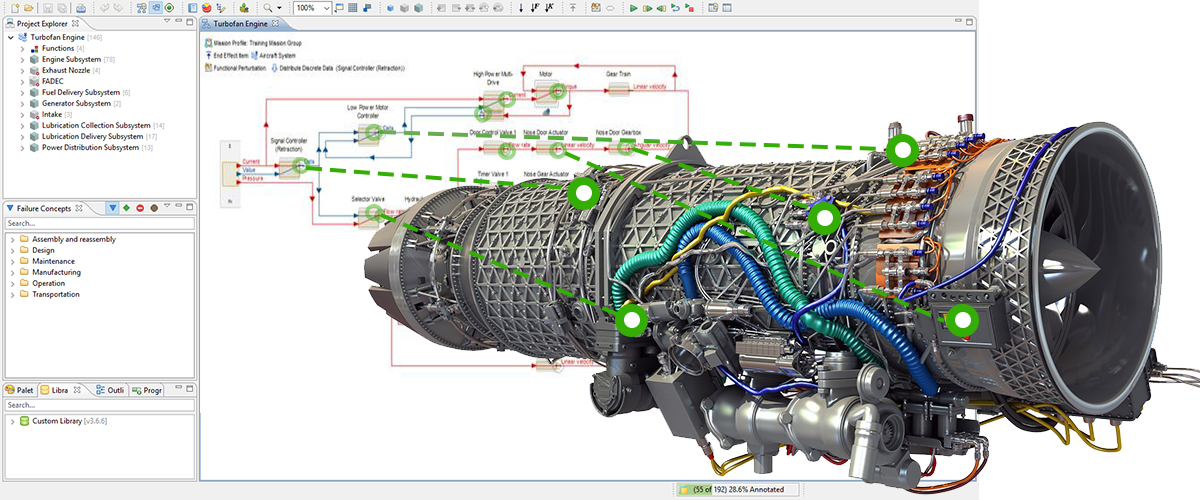The width and height of the screenshot is (1200, 500).
Task: Click the Print icon in the toolbar
Action: click(79, 8)
